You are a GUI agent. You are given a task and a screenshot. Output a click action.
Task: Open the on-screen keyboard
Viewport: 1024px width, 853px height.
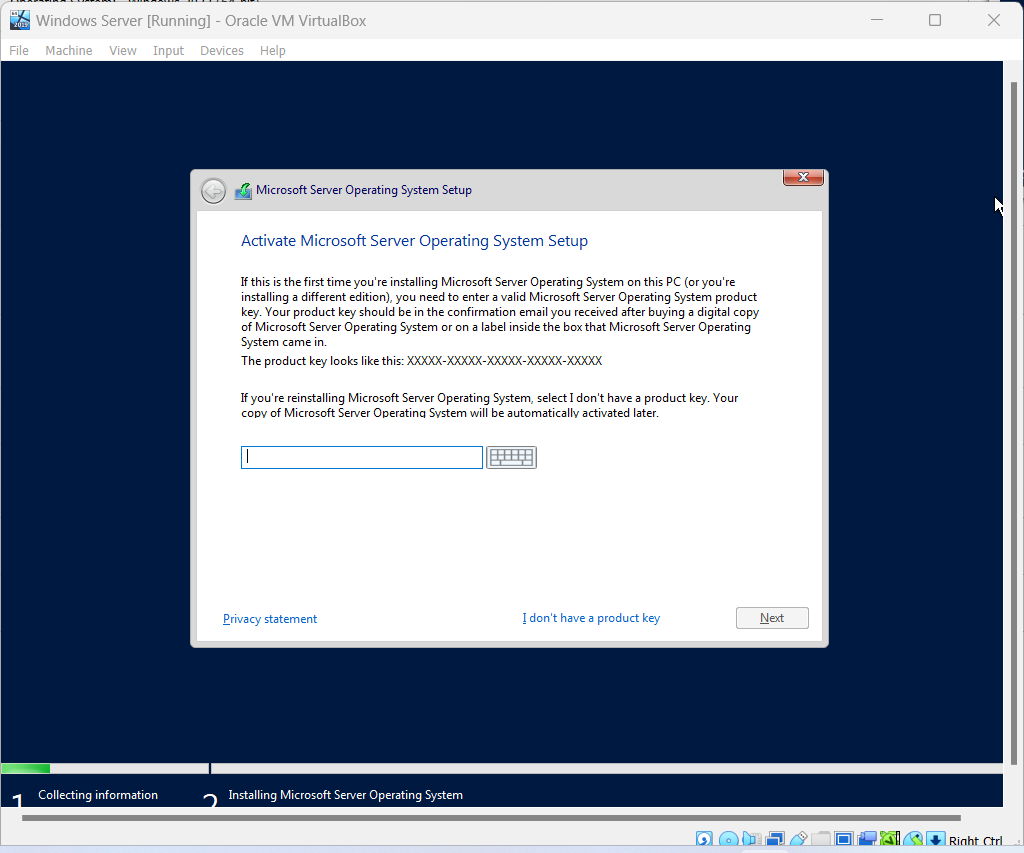511,457
